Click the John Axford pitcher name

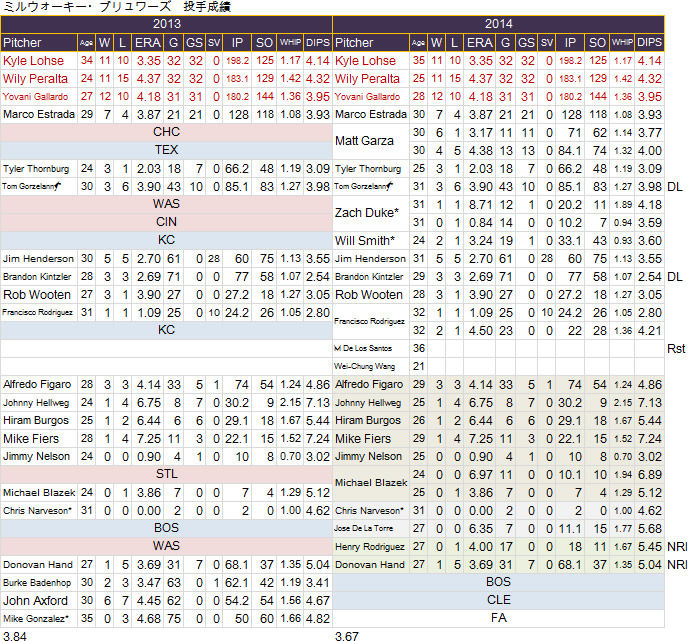tap(35, 601)
